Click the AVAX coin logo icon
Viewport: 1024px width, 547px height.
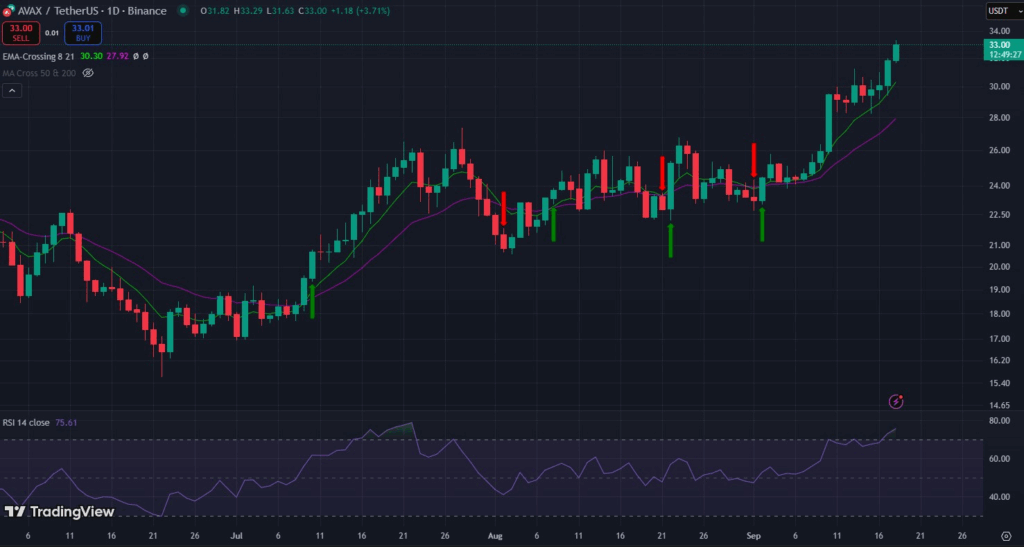click(7, 11)
